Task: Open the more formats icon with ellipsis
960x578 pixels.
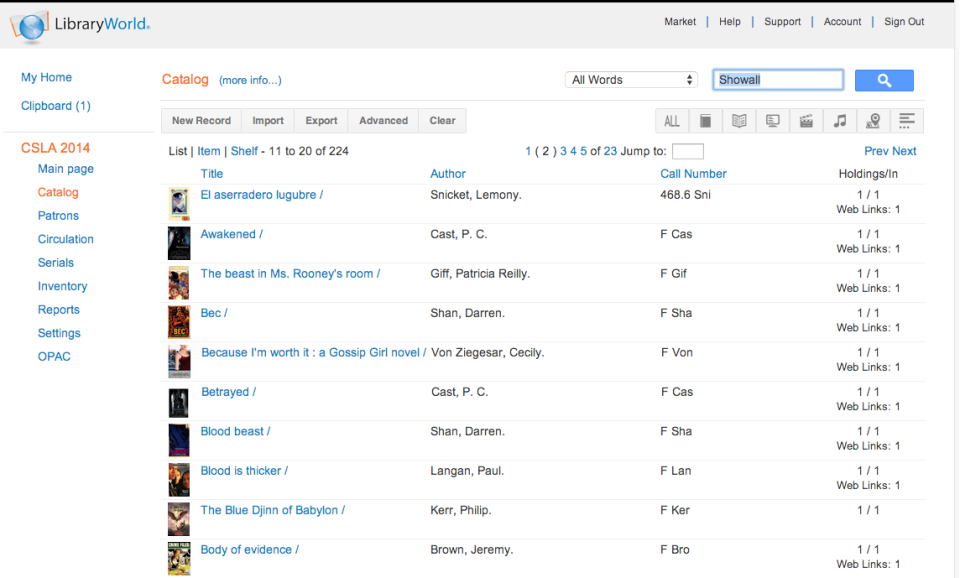Action: tap(907, 120)
